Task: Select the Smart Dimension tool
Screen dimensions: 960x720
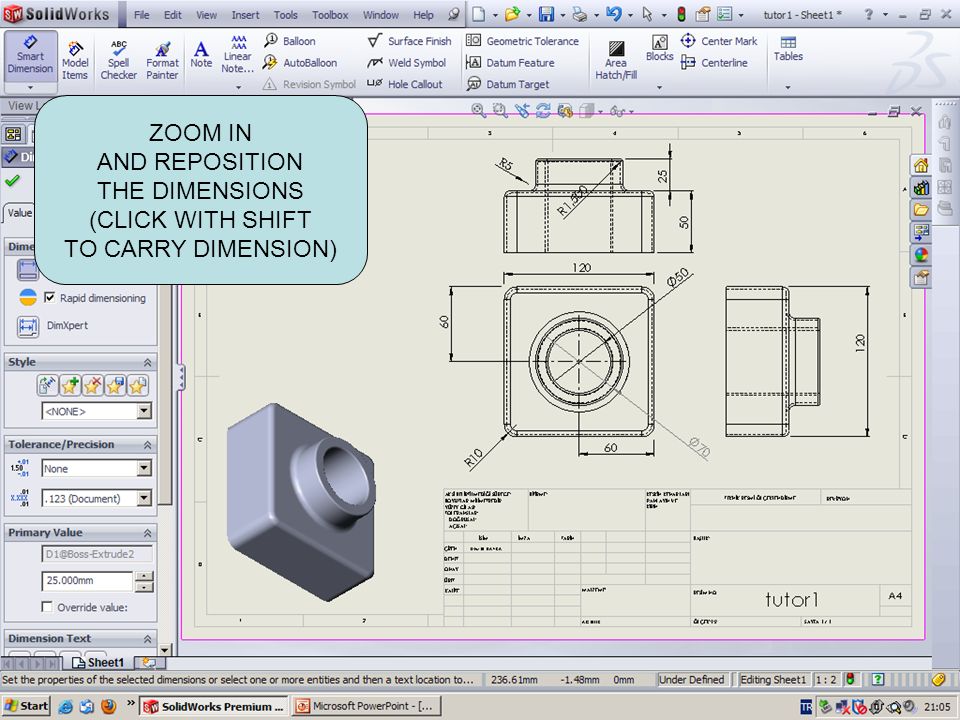Action: (x=31, y=56)
